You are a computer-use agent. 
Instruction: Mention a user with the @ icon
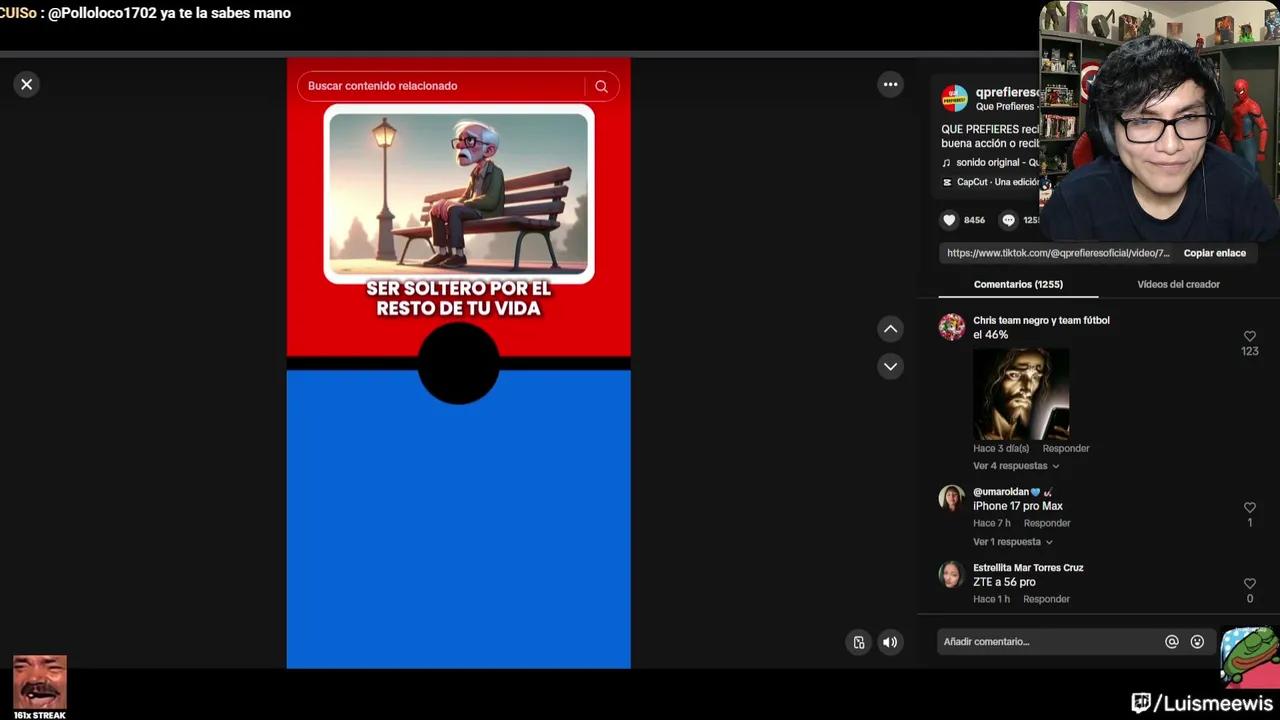point(1170,641)
